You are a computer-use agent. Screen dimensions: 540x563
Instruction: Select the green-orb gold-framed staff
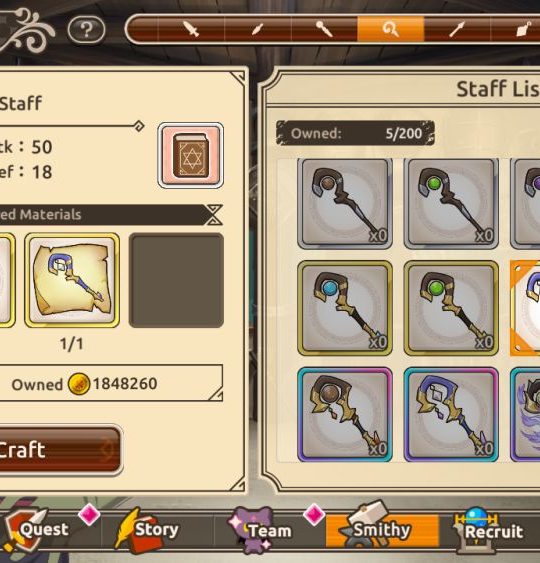tap(451, 308)
